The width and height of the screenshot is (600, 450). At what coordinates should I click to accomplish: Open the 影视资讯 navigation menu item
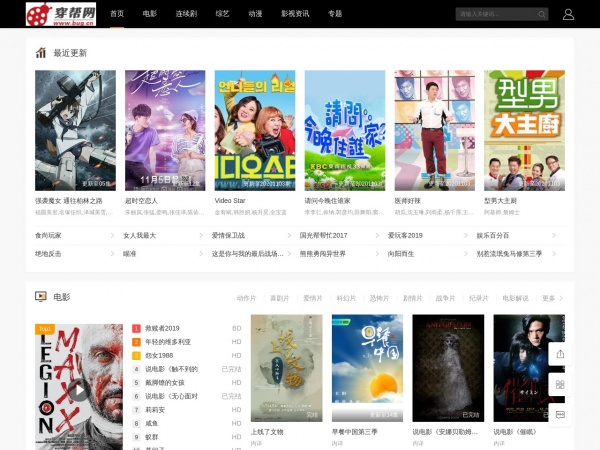click(295, 14)
